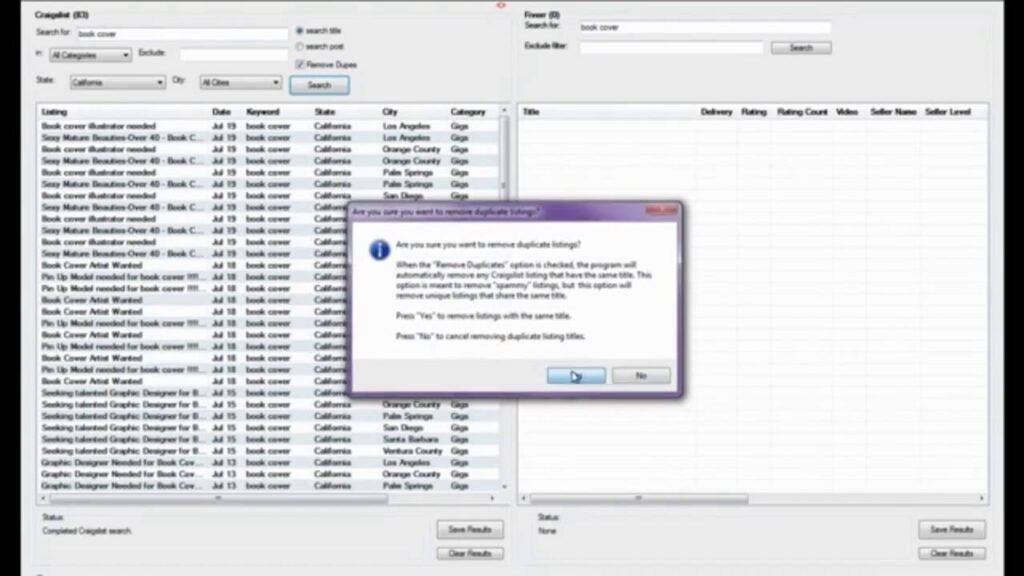Click the Craigslist 'Search for' input field
Screen dimensions: 1024x576
point(182,34)
